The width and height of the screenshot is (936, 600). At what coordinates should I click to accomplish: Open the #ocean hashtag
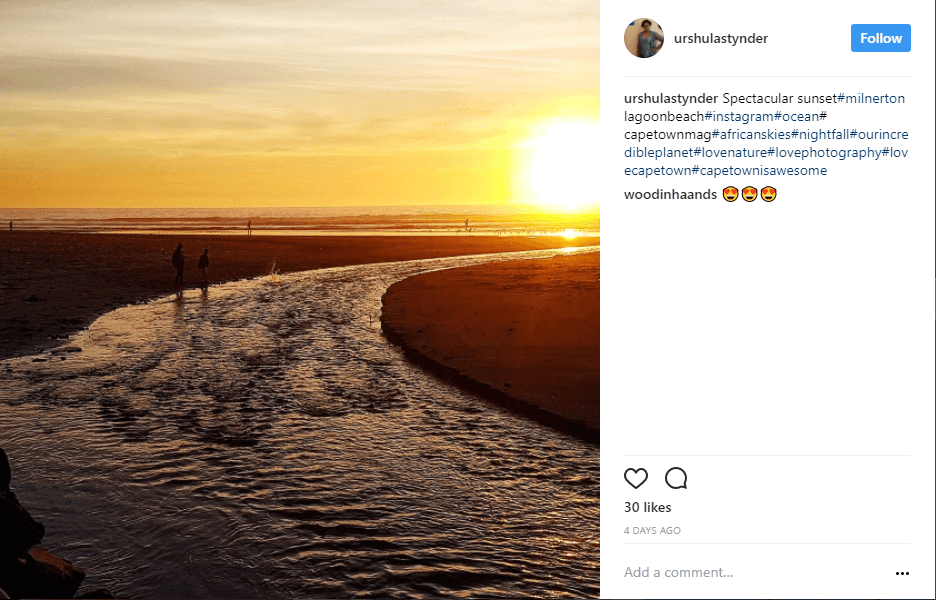click(796, 116)
